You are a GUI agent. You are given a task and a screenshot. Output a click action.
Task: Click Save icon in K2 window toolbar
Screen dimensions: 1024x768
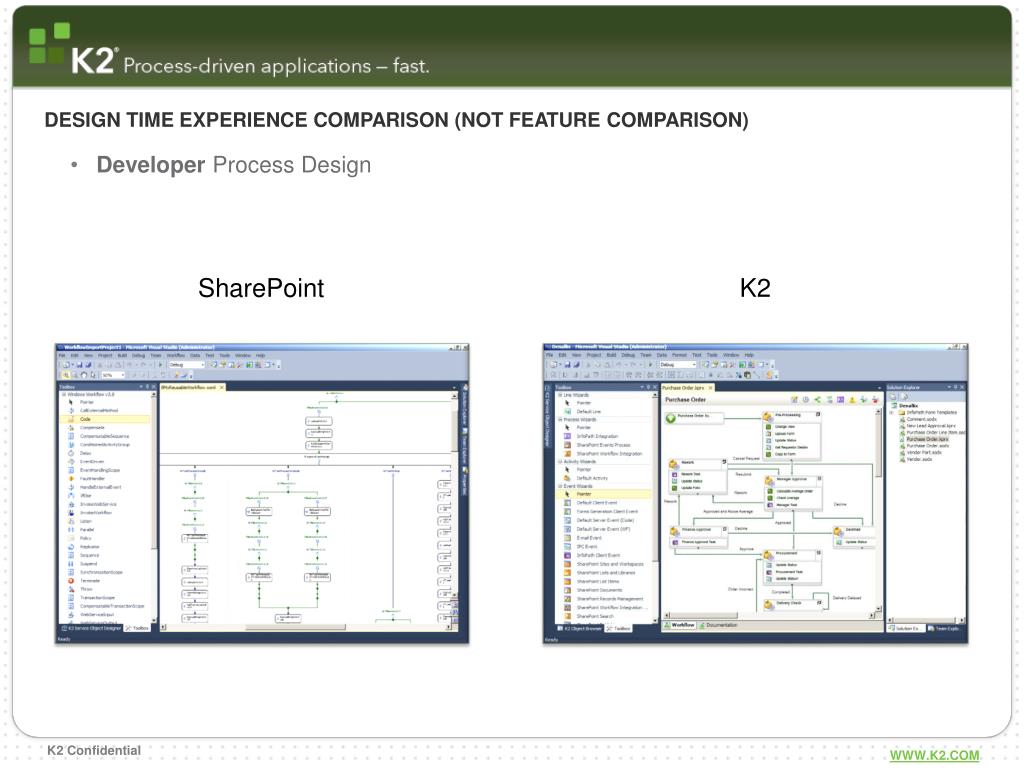tap(567, 364)
